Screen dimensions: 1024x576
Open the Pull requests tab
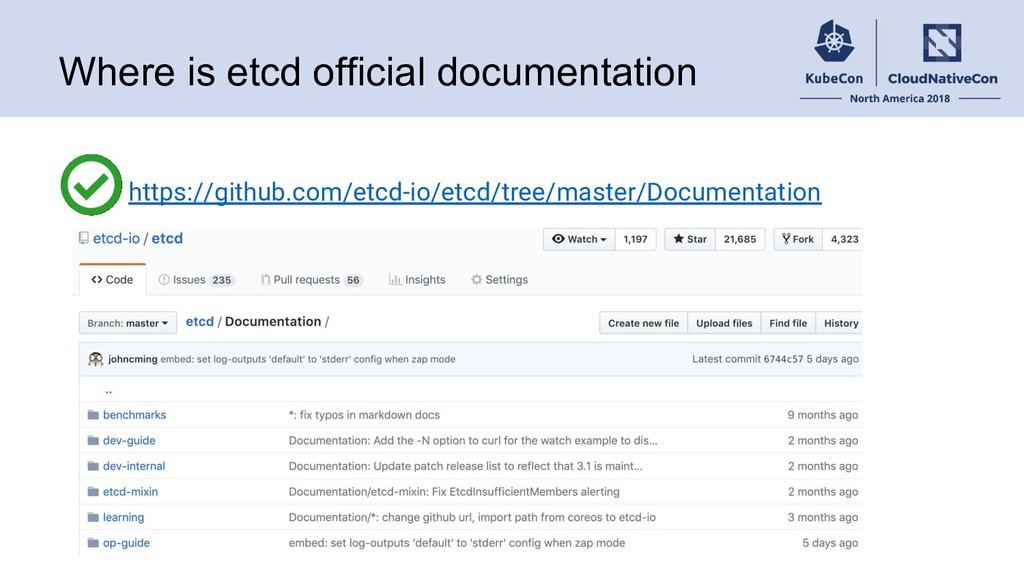312,280
